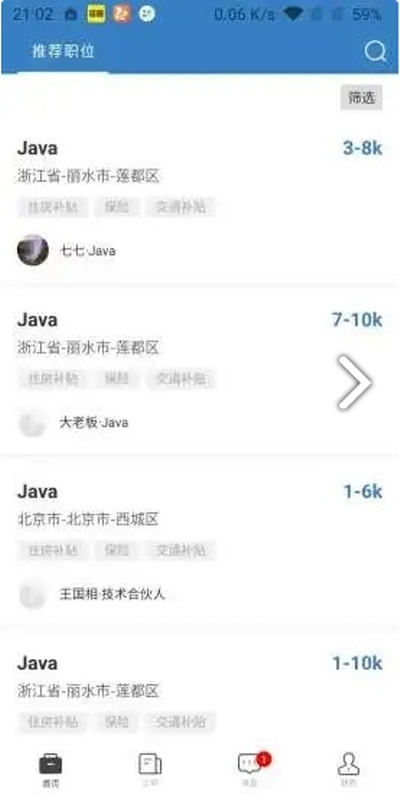The image size is (400, 797).
Task: Tap avatar of 七七·Java recruiter
Action: tap(33, 250)
